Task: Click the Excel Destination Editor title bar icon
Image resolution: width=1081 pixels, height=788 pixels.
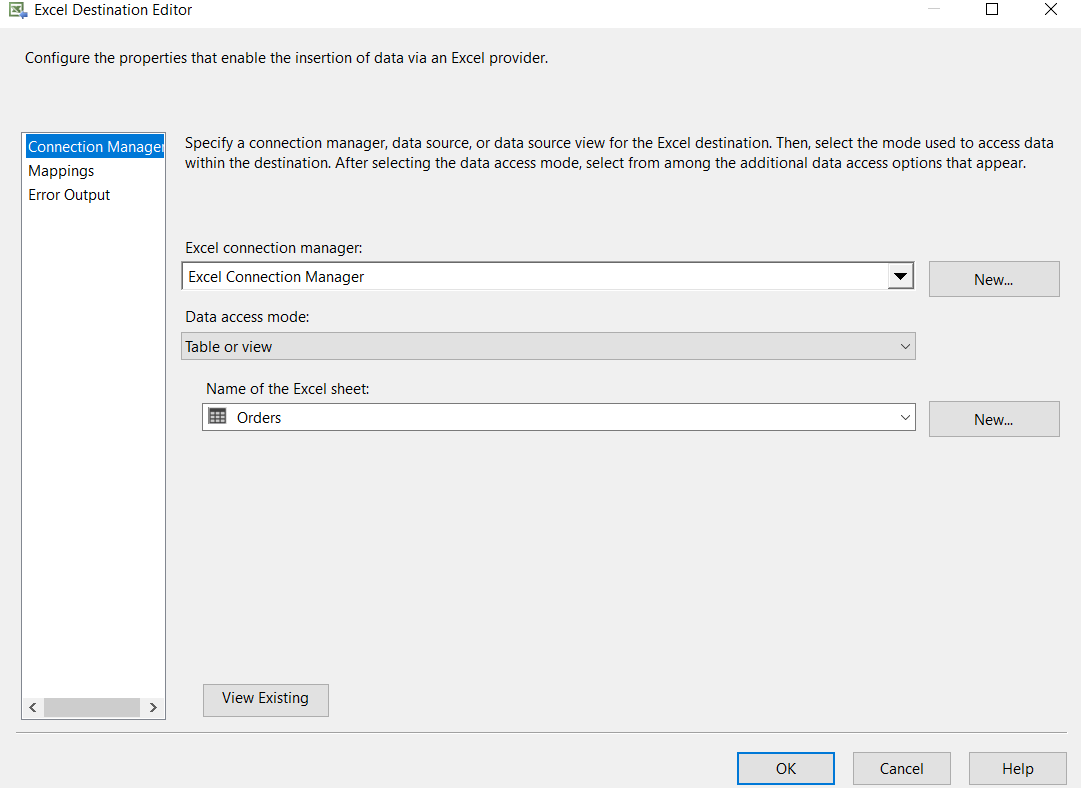Action: [x=17, y=10]
